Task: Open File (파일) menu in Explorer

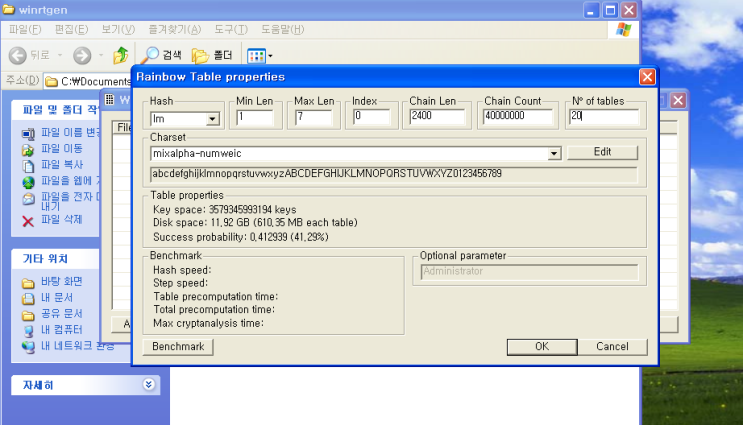Action: coord(25,29)
